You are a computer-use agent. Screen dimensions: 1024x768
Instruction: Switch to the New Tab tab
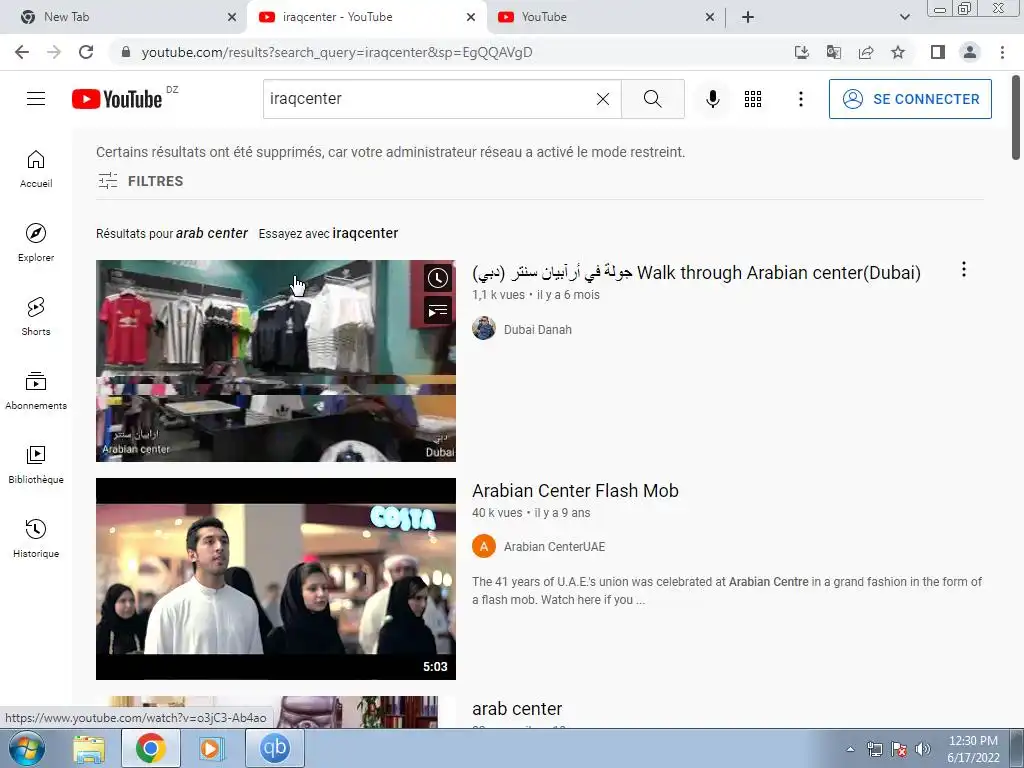(124, 17)
